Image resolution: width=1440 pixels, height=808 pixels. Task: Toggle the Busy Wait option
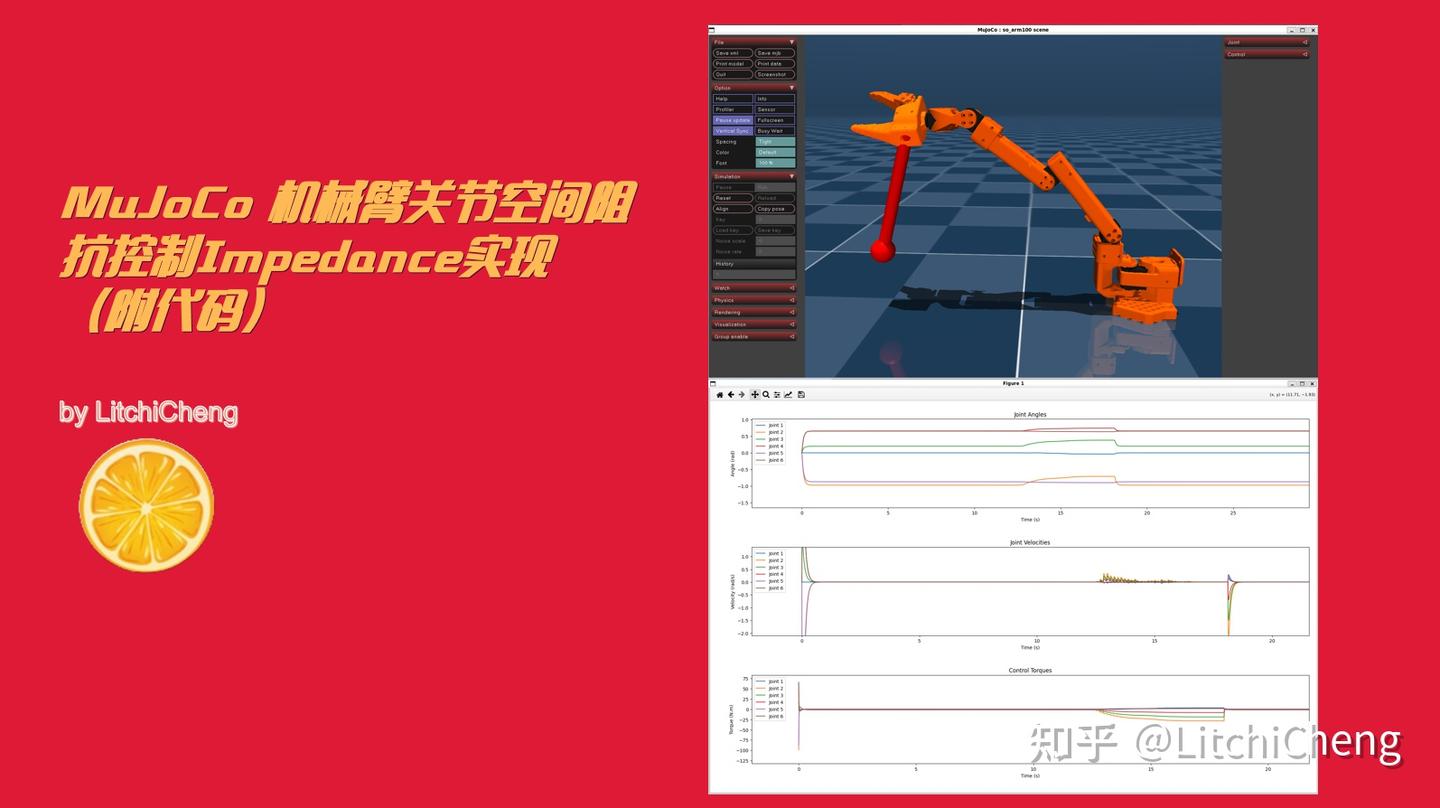coord(771,130)
